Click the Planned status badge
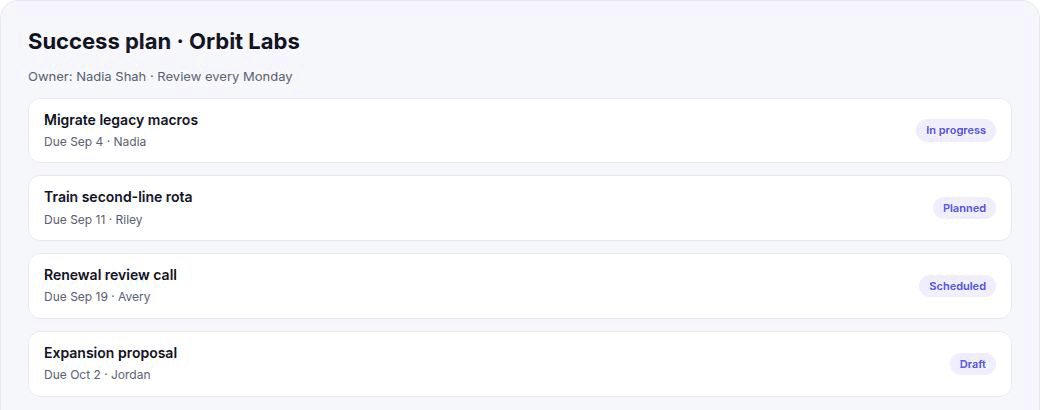The height and width of the screenshot is (410, 1040). tap(964, 208)
